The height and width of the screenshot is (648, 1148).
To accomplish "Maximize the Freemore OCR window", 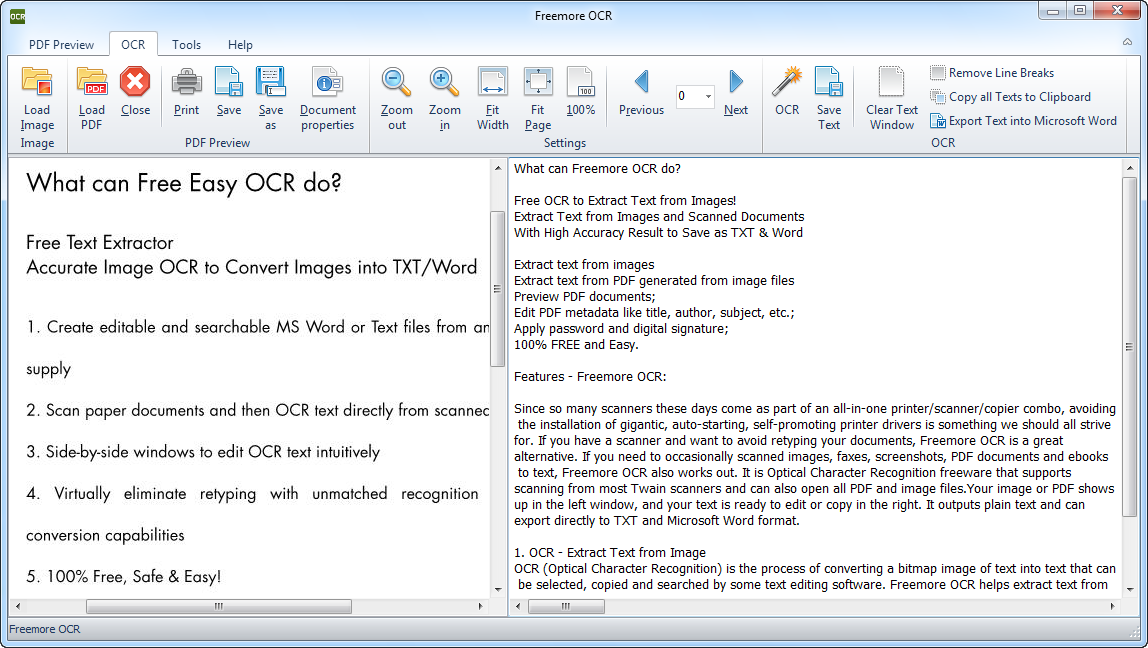I will coord(1080,10).
